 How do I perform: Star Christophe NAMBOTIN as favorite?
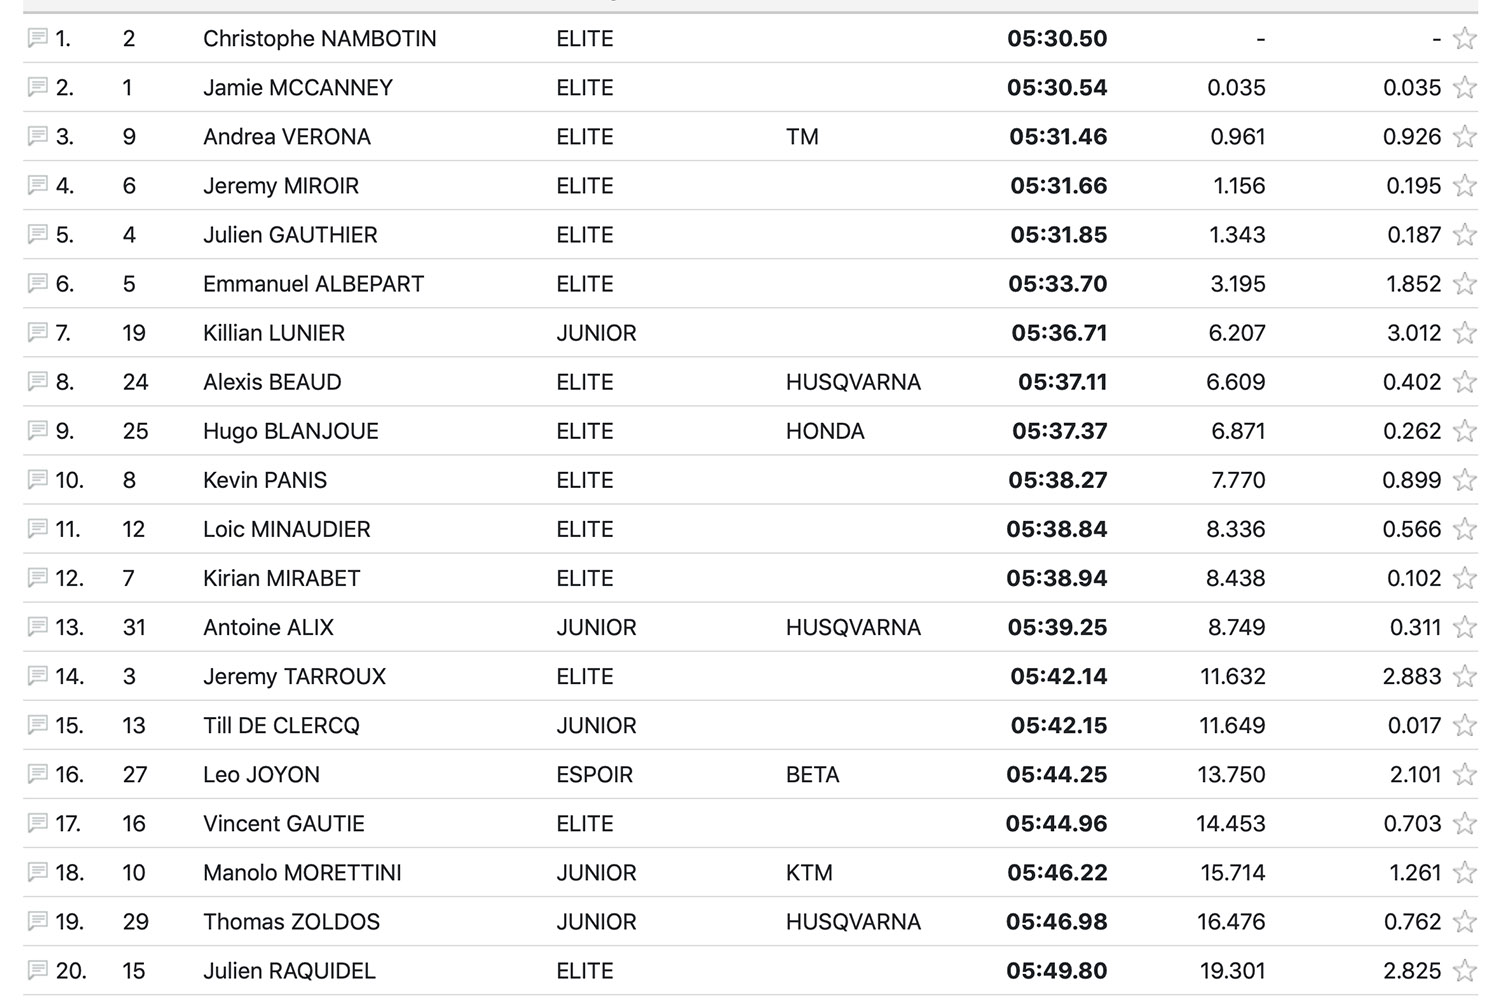tap(1465, 39)
